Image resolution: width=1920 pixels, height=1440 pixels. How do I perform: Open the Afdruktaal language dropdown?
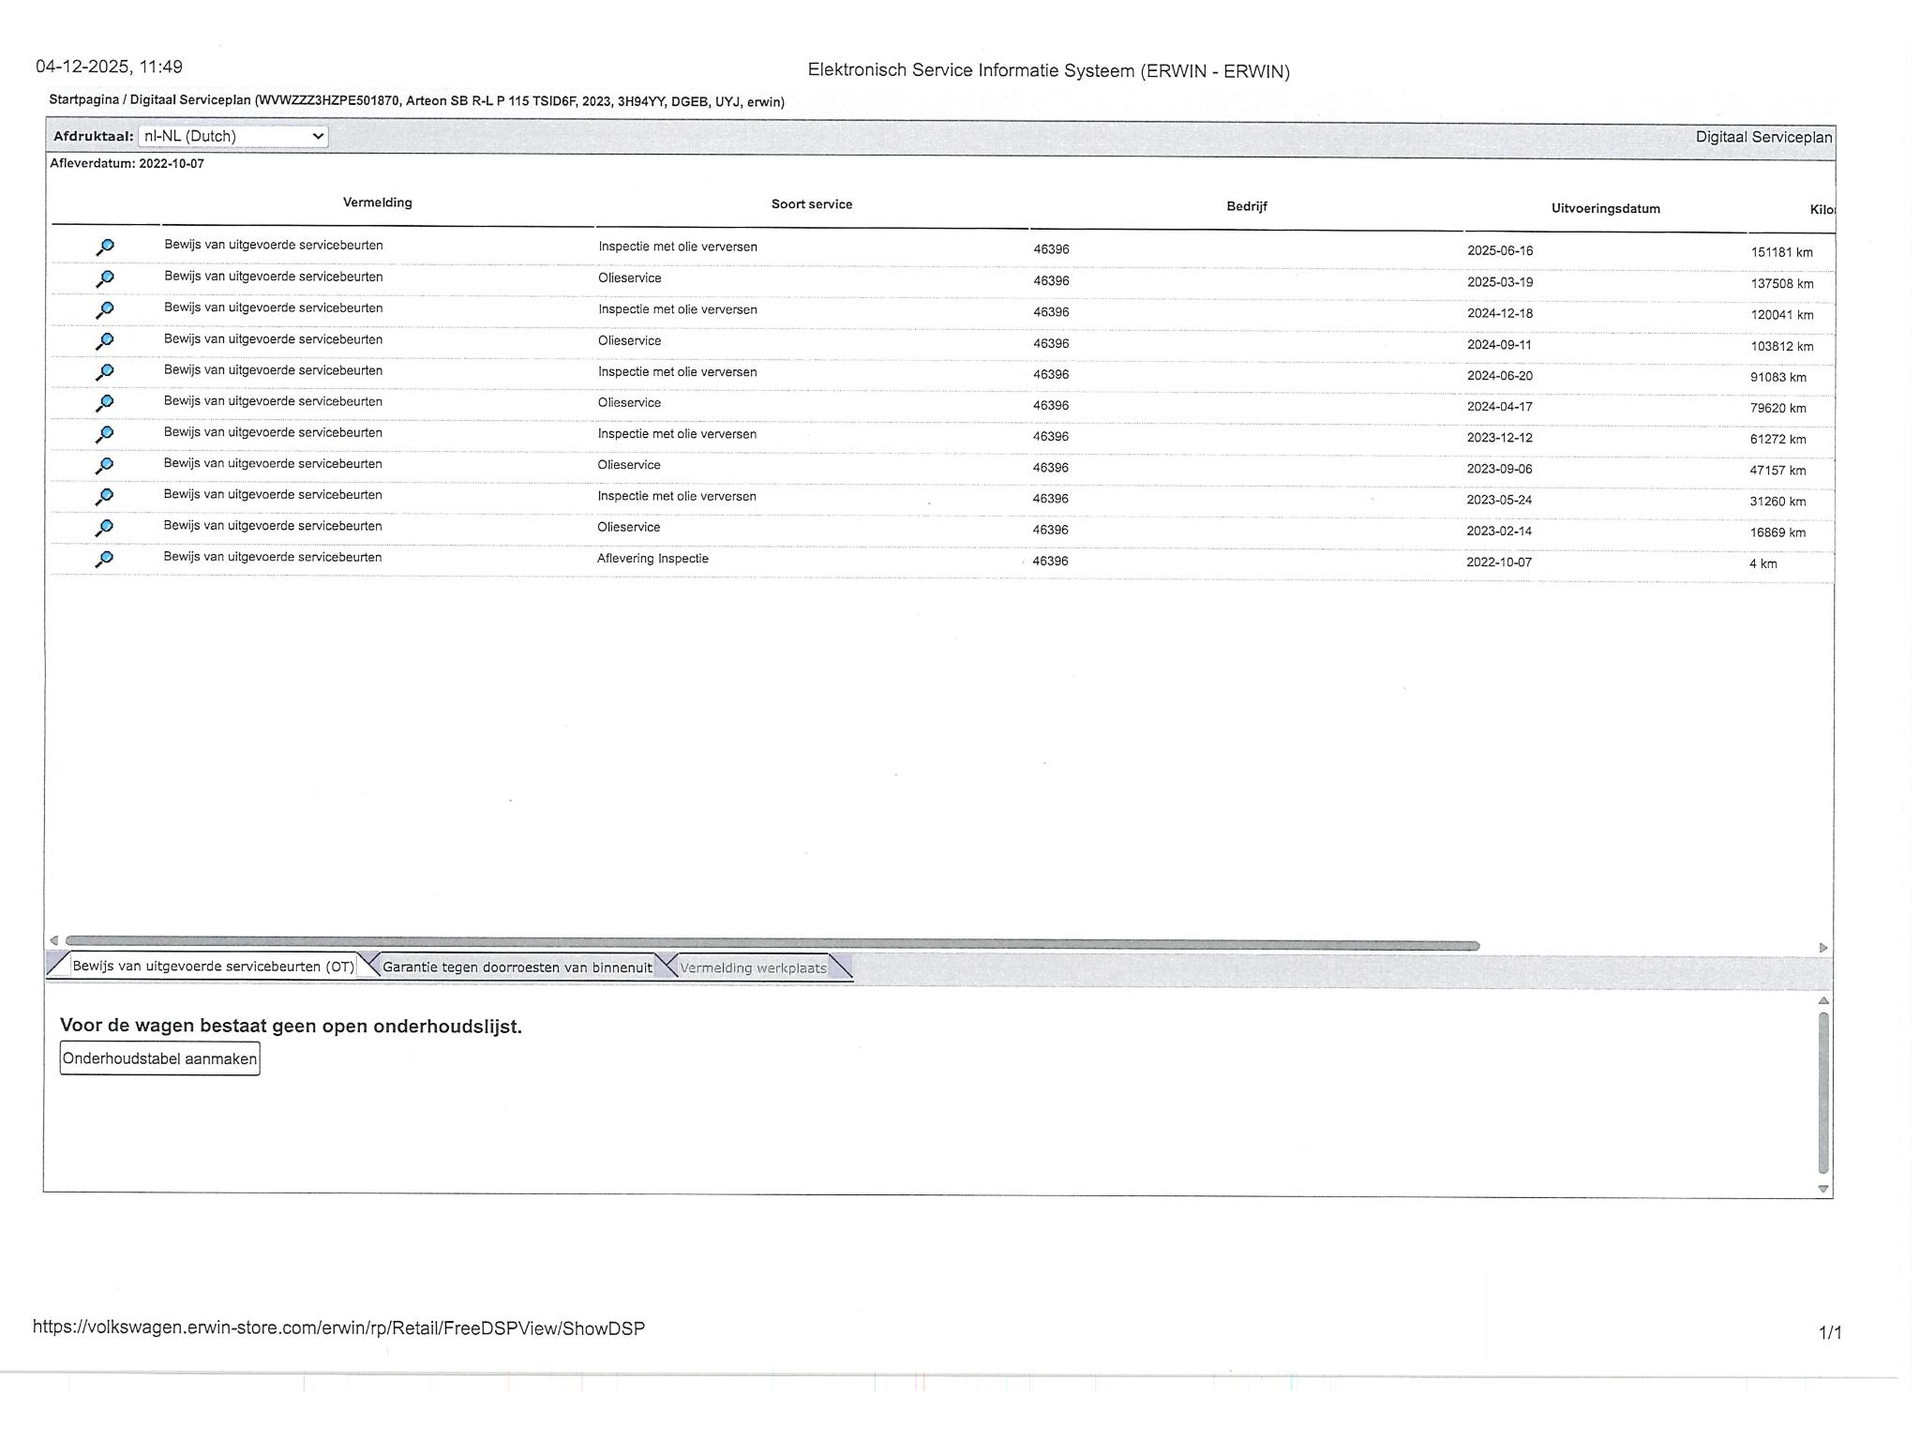(x=233, y=136)
